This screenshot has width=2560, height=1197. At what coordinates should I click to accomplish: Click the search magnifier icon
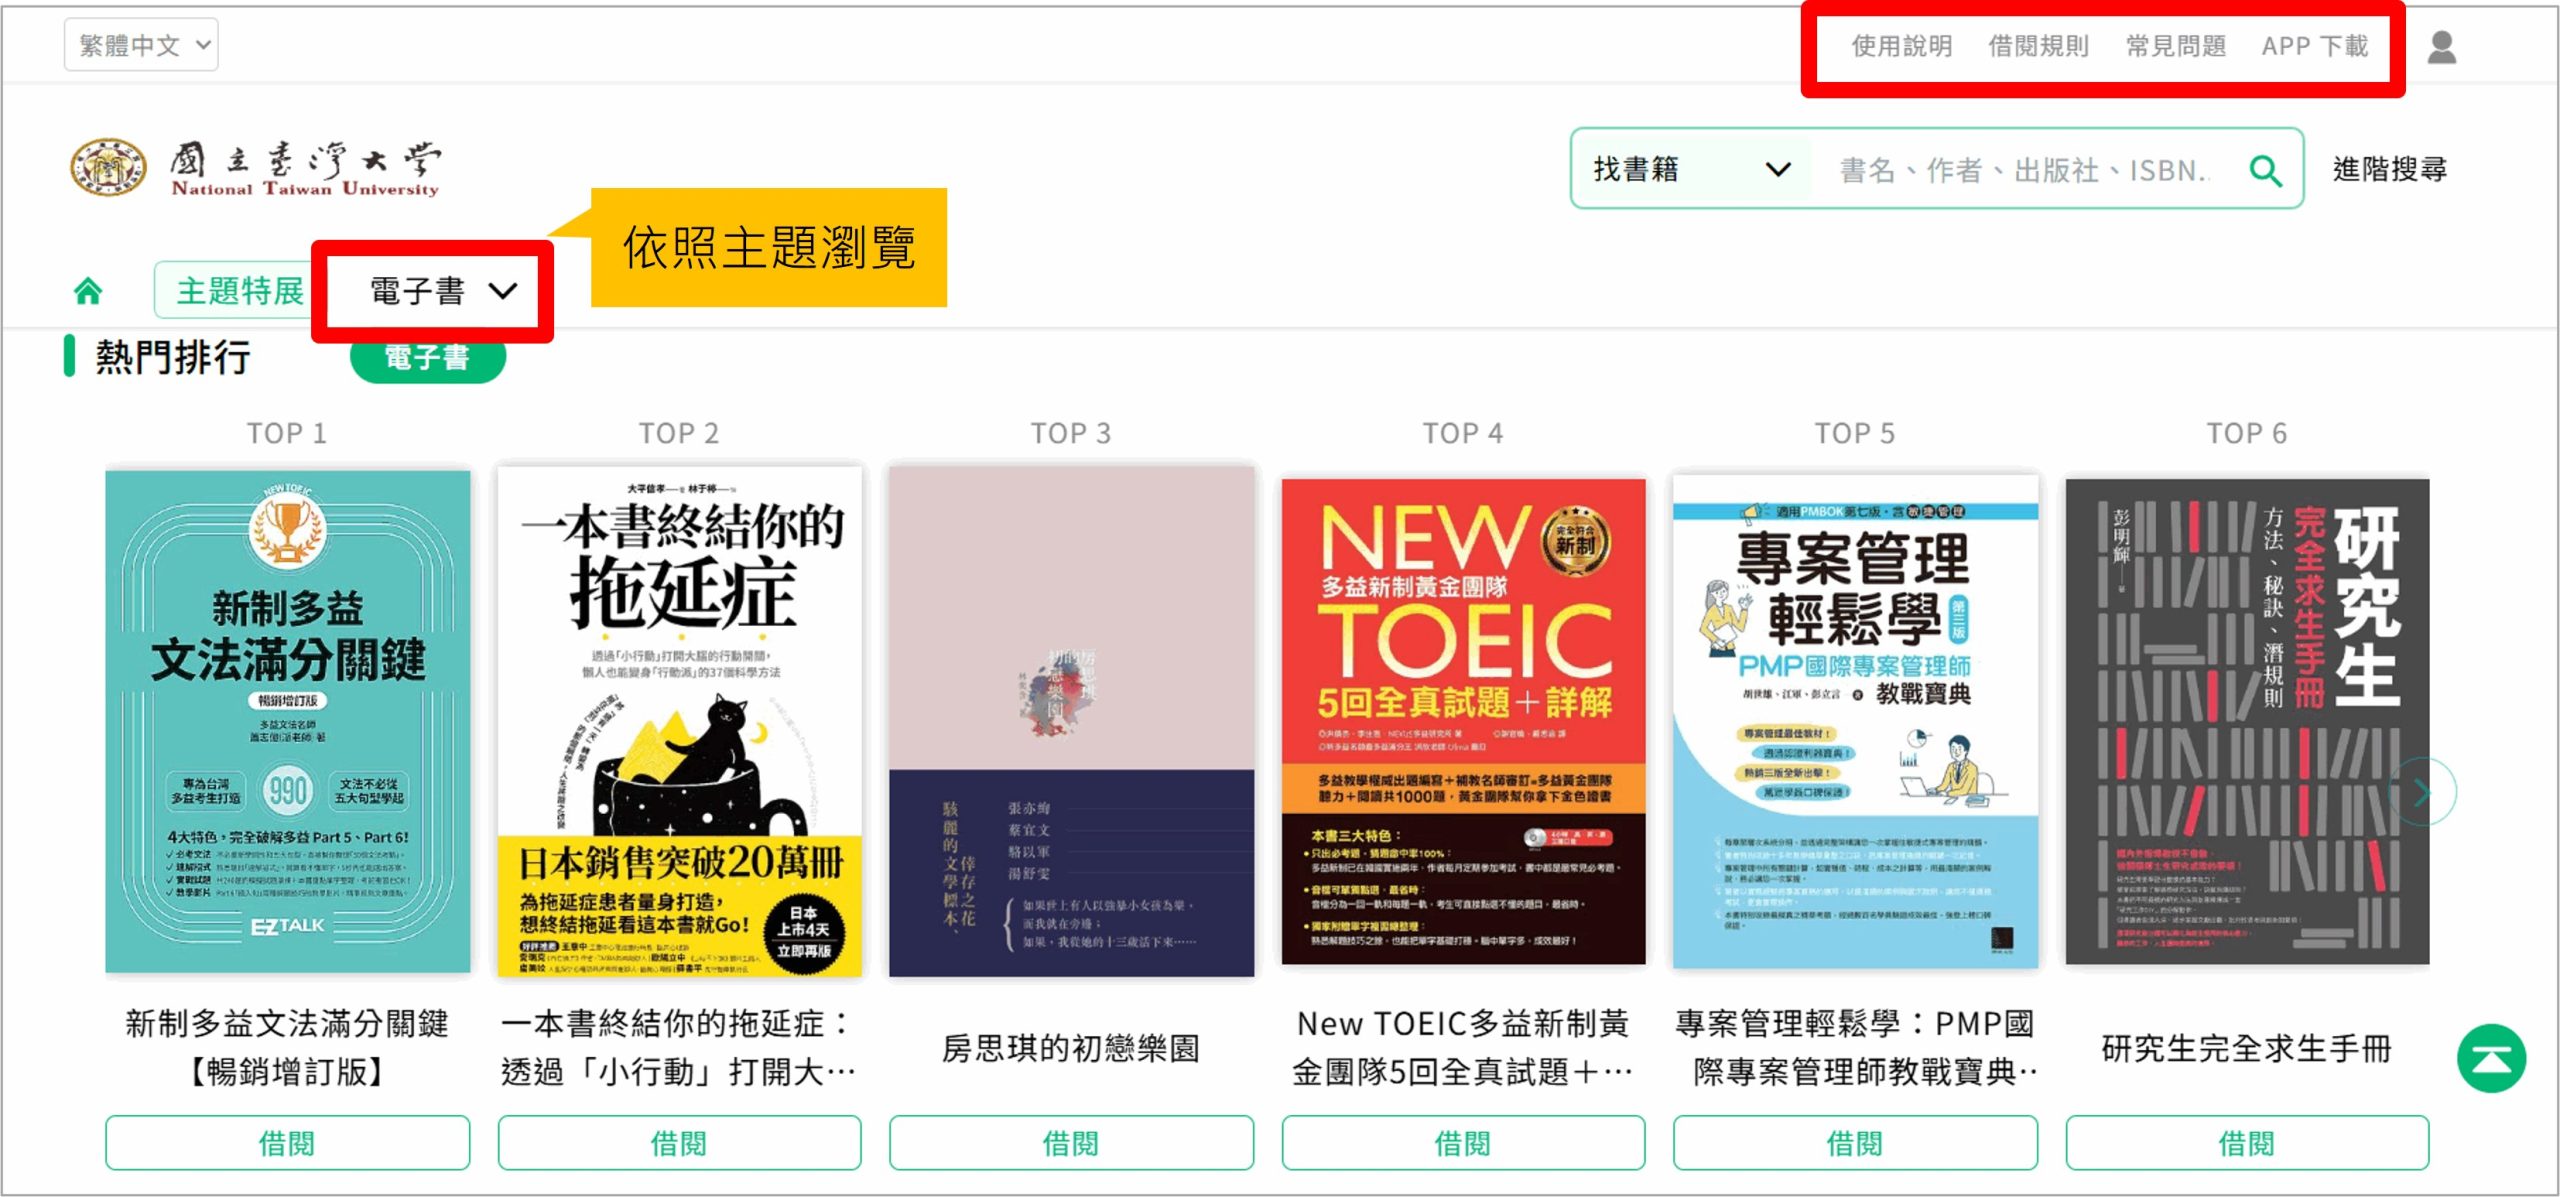[2265, 171]
